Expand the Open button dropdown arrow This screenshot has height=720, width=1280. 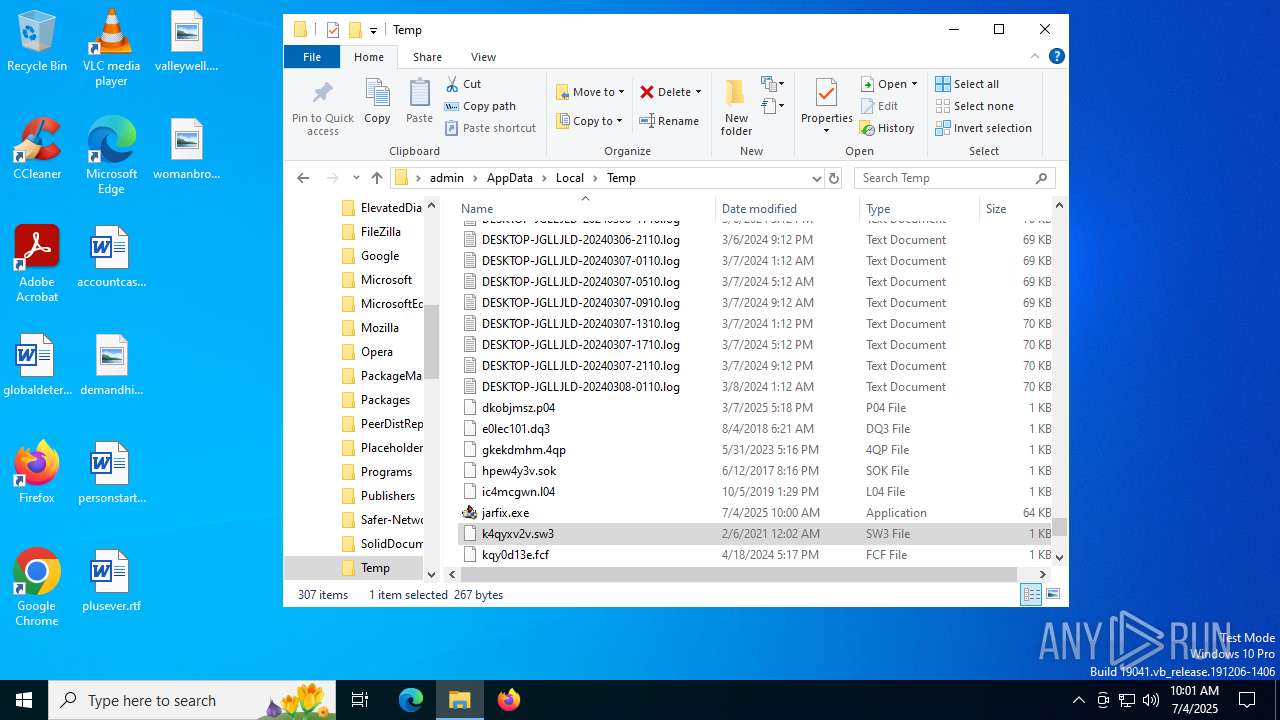(914, 84)
